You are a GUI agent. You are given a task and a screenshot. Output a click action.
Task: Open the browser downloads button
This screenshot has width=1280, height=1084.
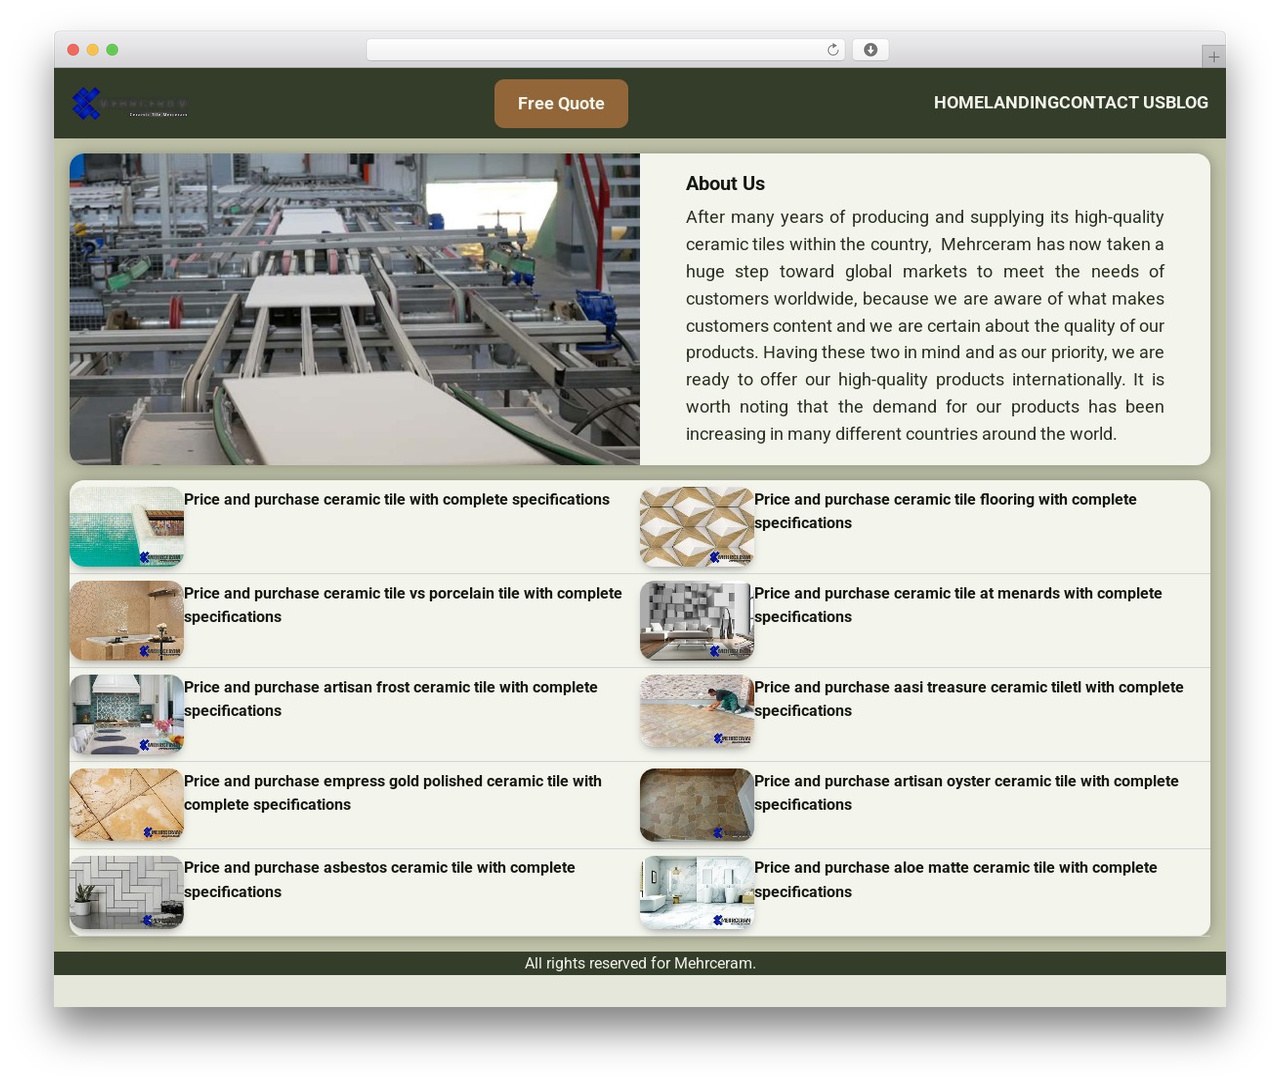point(870,50)
